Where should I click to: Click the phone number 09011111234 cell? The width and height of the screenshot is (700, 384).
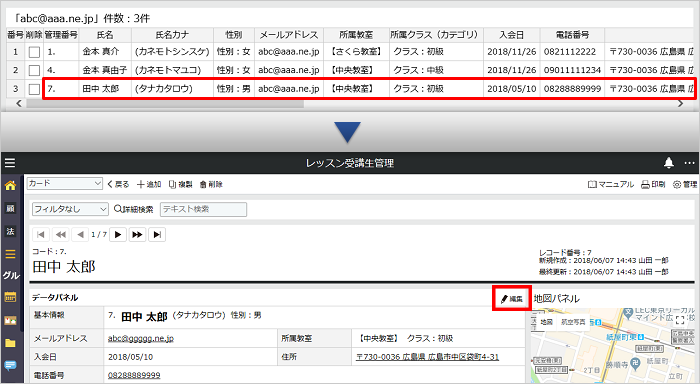572,70
